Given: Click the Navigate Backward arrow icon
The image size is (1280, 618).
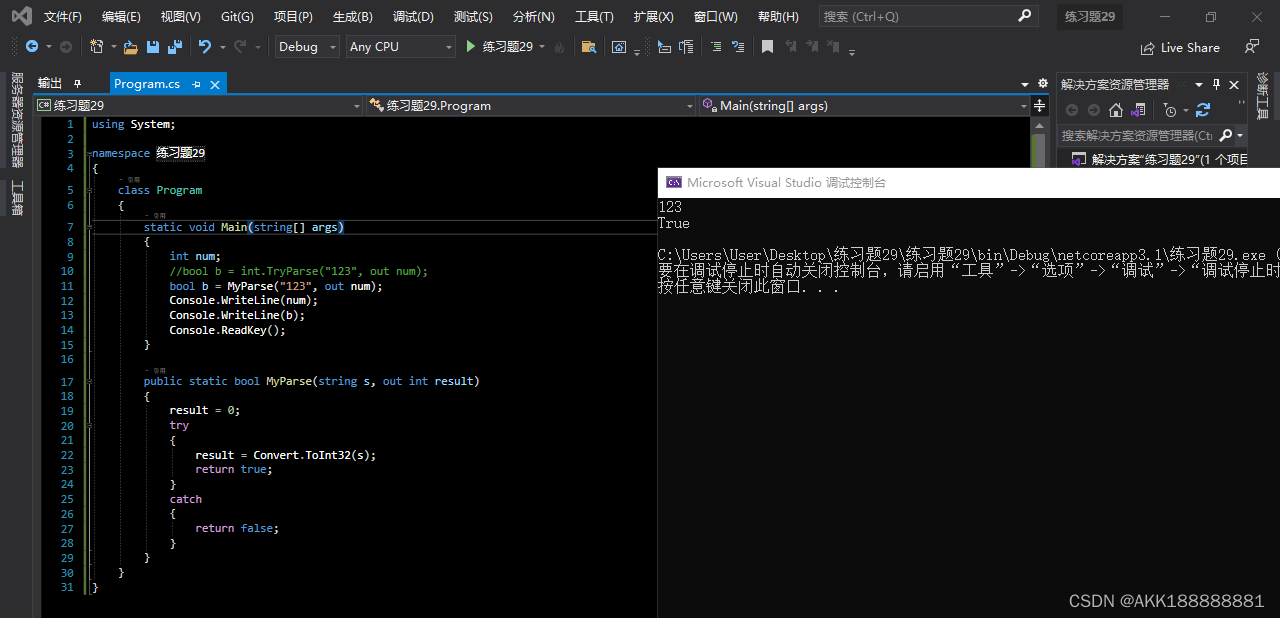Looking at the screenshot, I should point(32,47).
